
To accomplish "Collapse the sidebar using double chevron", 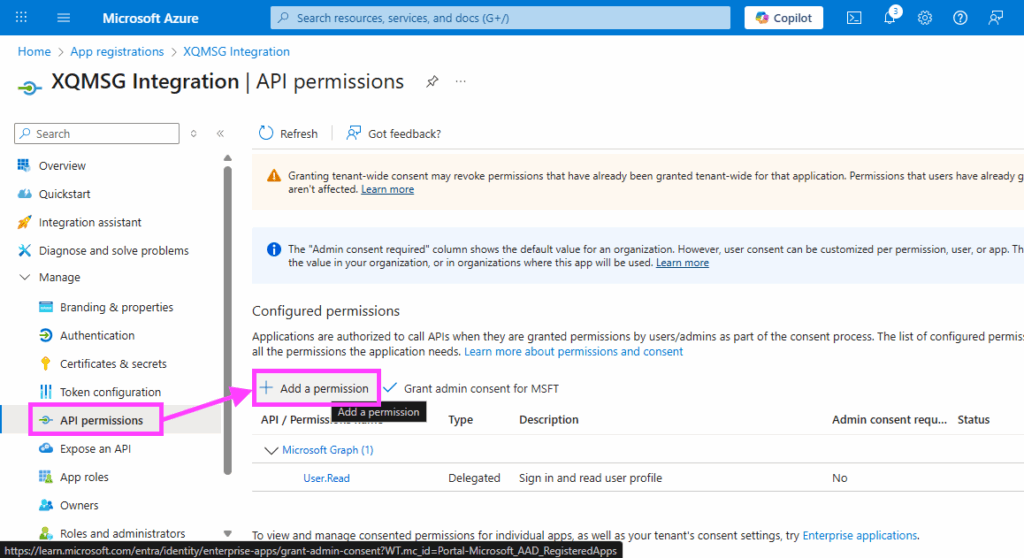I will click(x=220, y=133).
